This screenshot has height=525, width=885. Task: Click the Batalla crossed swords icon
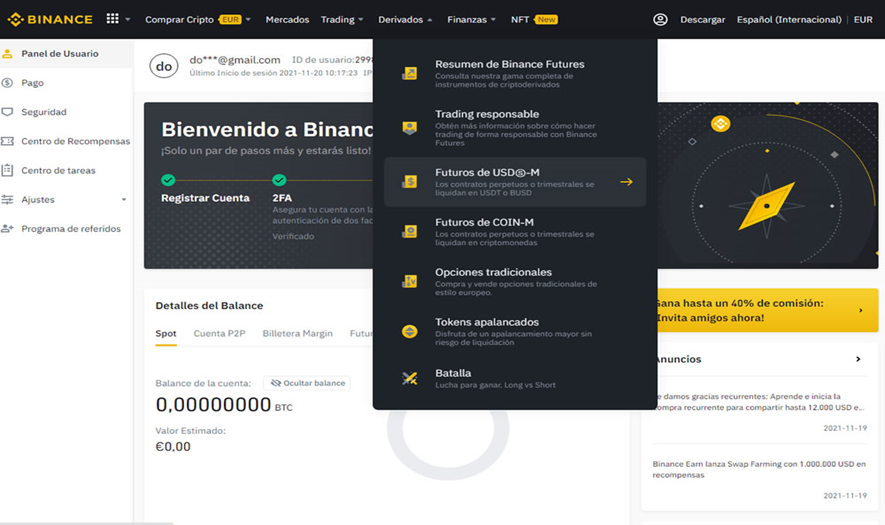[410, 378]
